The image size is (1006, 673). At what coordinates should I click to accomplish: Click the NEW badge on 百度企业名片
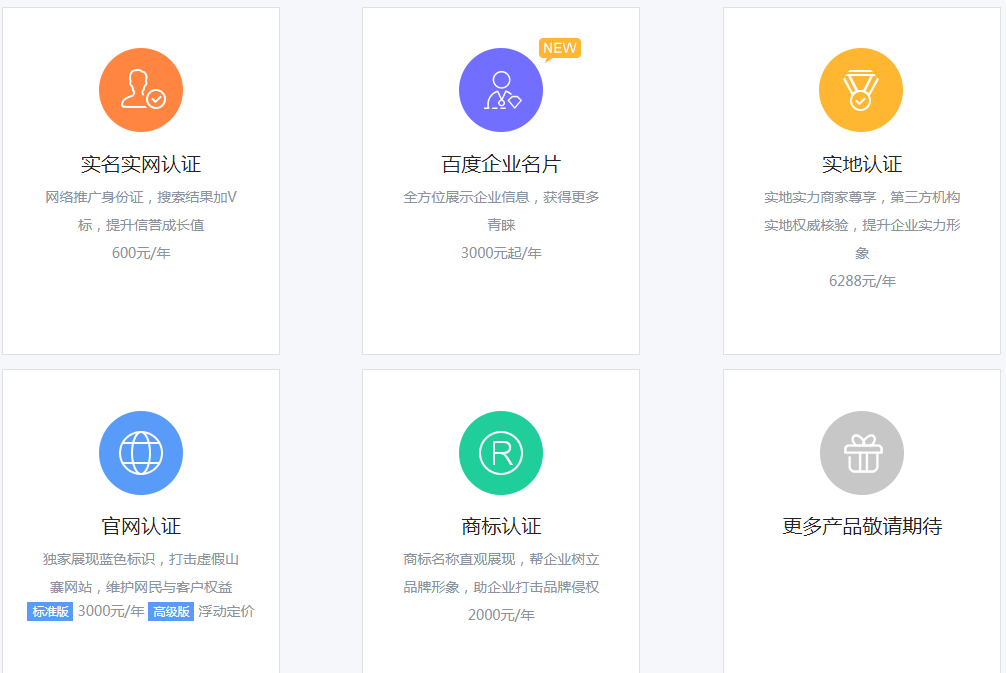(x=559, y=49)
